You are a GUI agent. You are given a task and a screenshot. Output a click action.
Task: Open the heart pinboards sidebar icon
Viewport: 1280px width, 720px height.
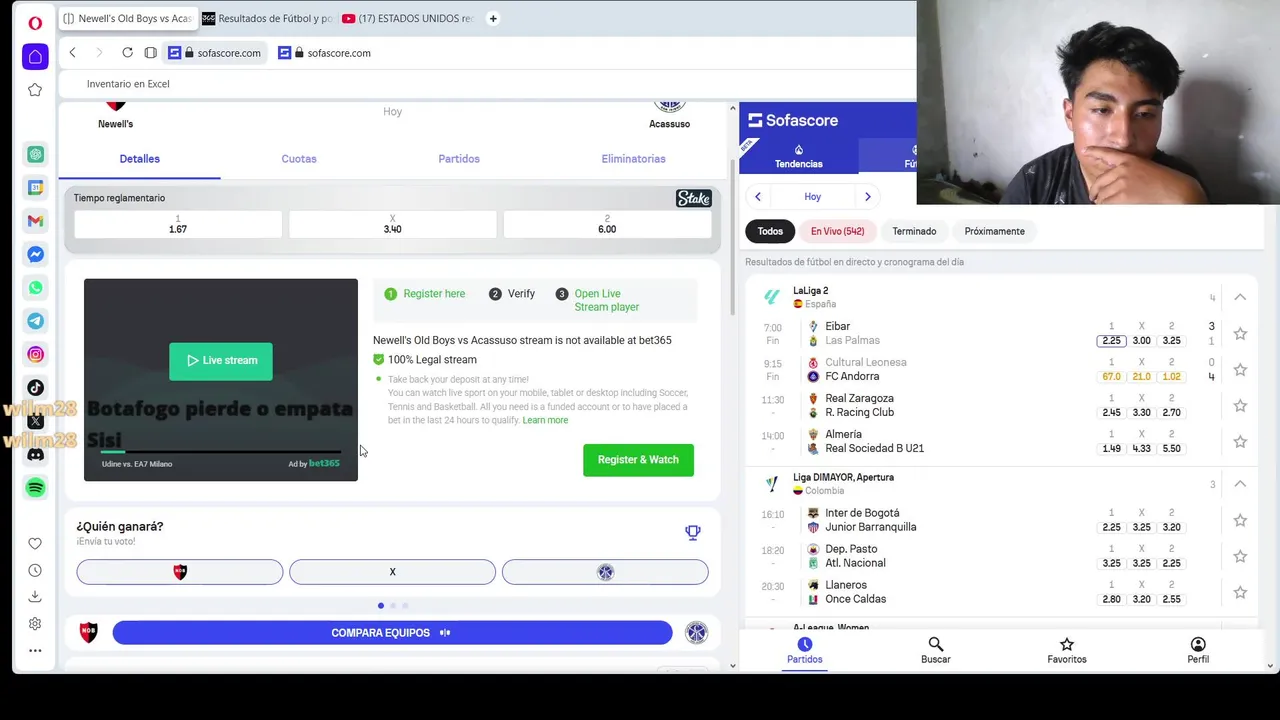pyautogui.click(x=35, y=544)
